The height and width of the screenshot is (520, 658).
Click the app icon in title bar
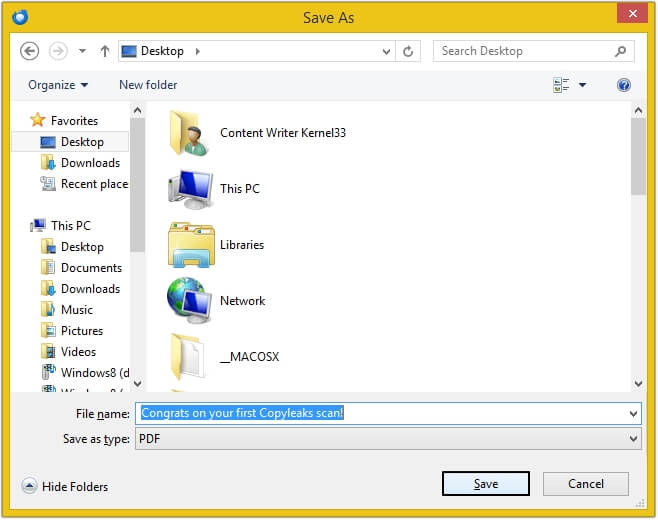tap(20, 17)
